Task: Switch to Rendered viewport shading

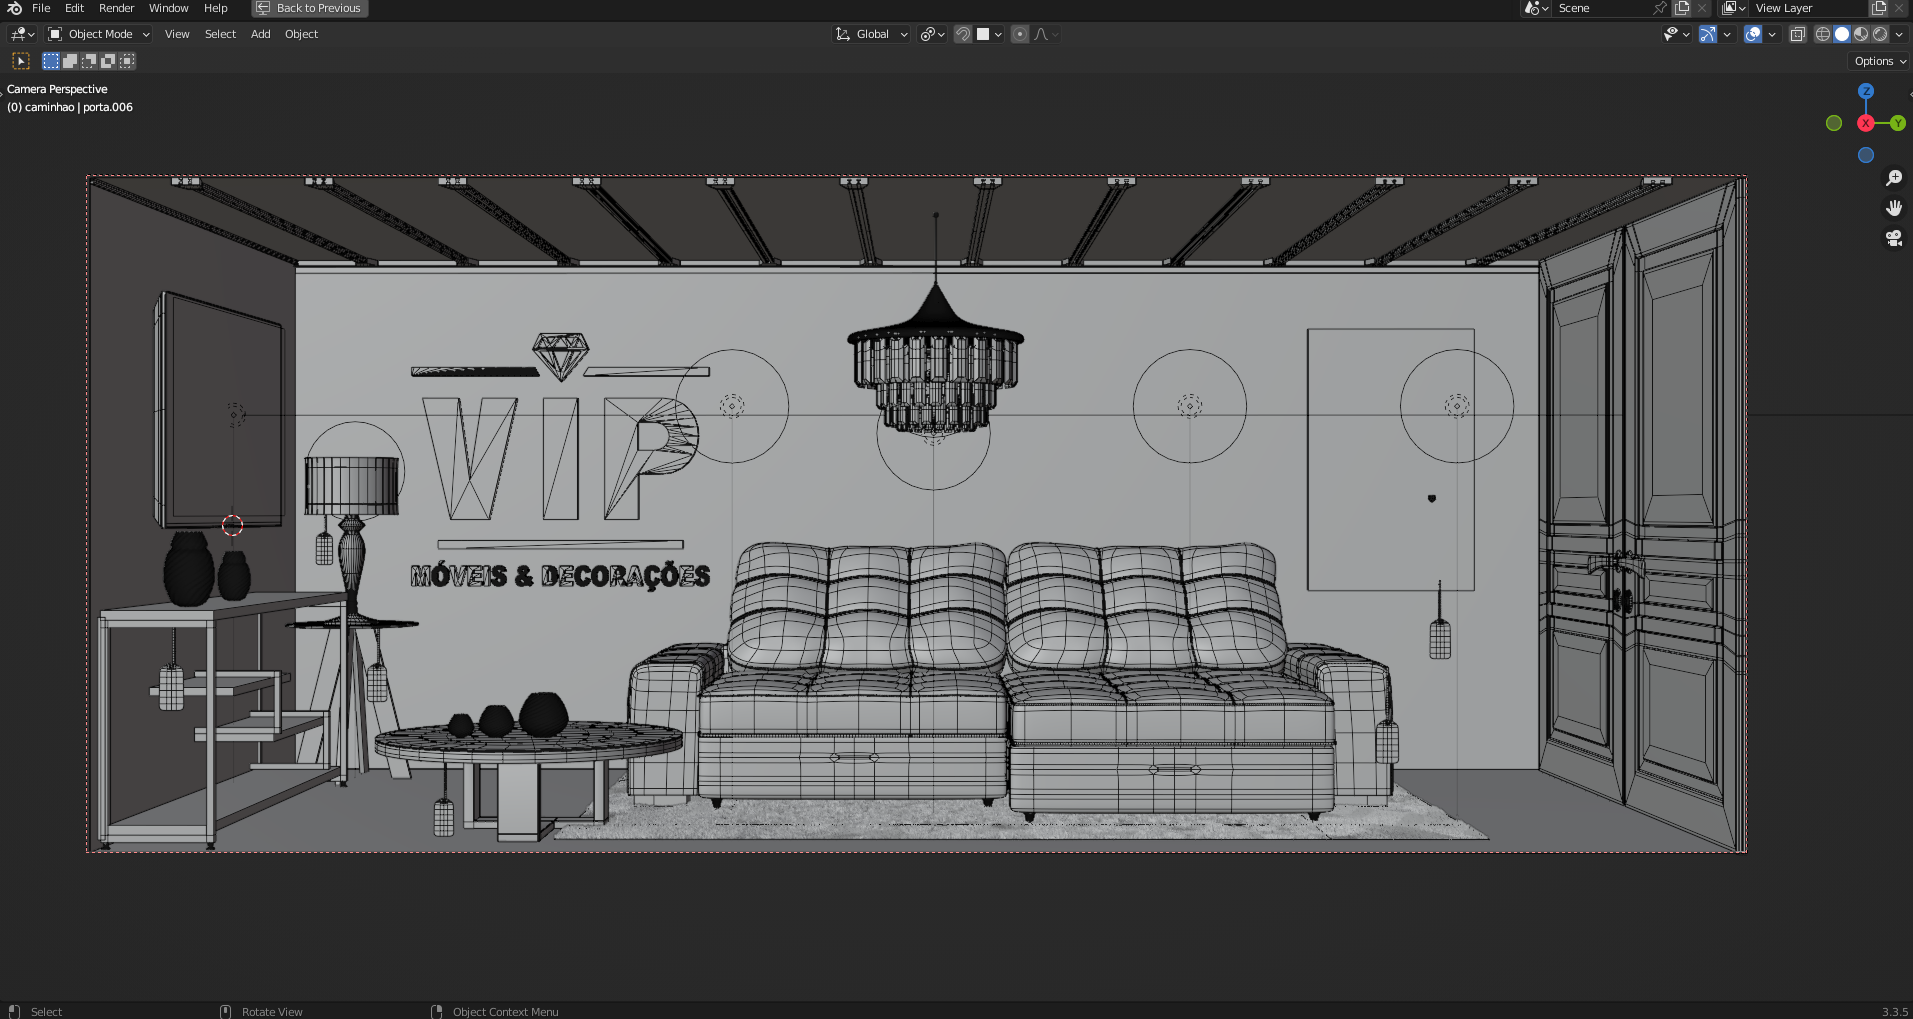Action: 1880,34
